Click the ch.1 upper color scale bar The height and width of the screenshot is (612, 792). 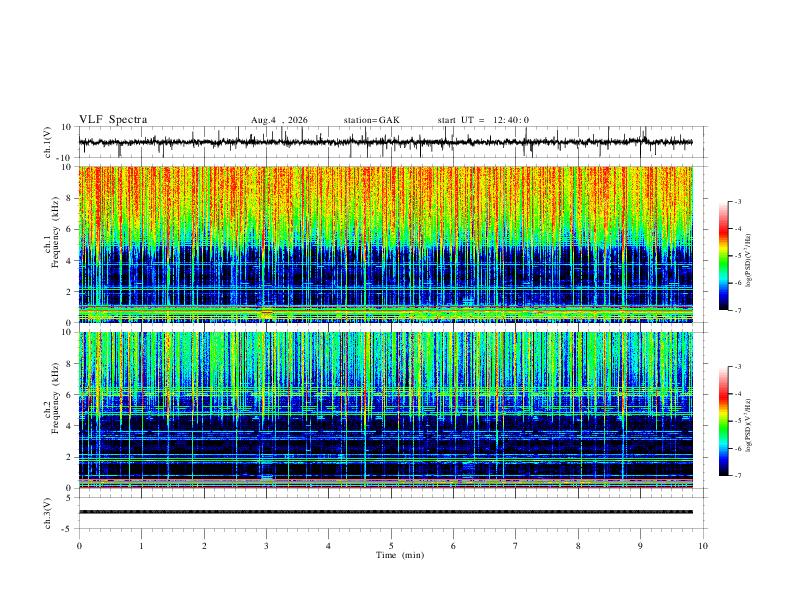tap(723, 256)
